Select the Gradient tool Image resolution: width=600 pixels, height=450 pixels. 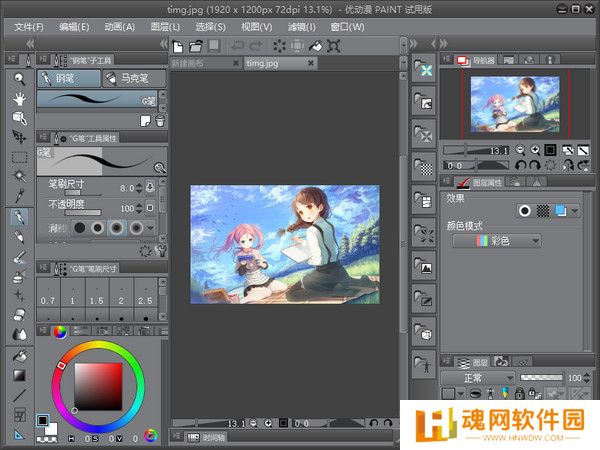(x=19, y=375)
